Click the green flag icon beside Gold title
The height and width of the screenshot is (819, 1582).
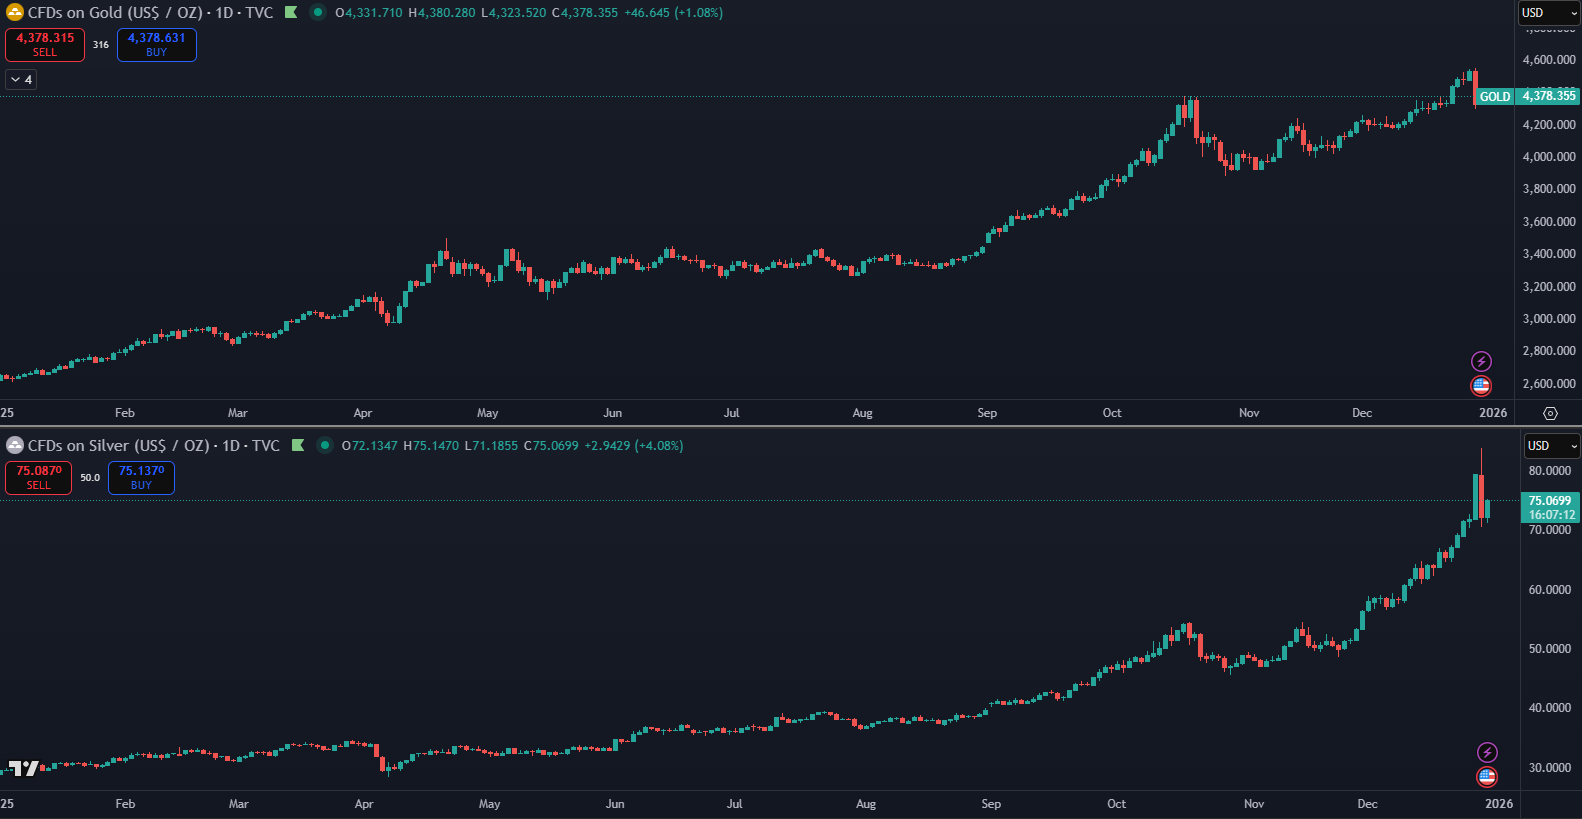[291, 13]
